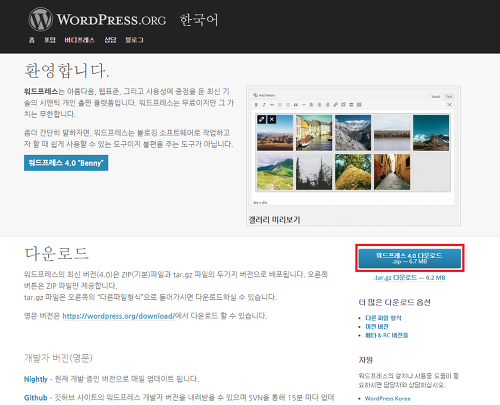Screen dimensions: 500x405
Task: Open the 버디프레스 navigation item
Action: [x=79, y=40]
